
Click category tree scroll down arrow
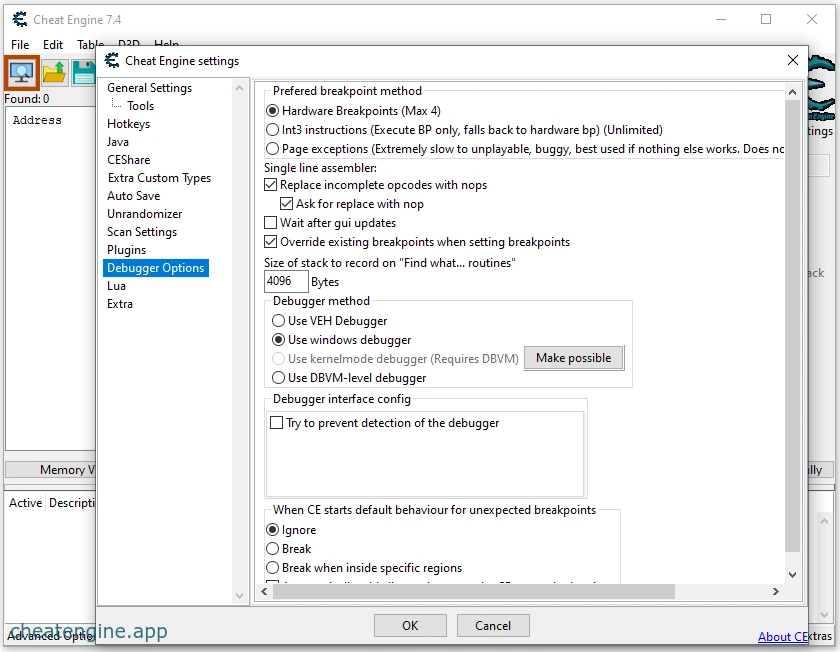(239, 595)
